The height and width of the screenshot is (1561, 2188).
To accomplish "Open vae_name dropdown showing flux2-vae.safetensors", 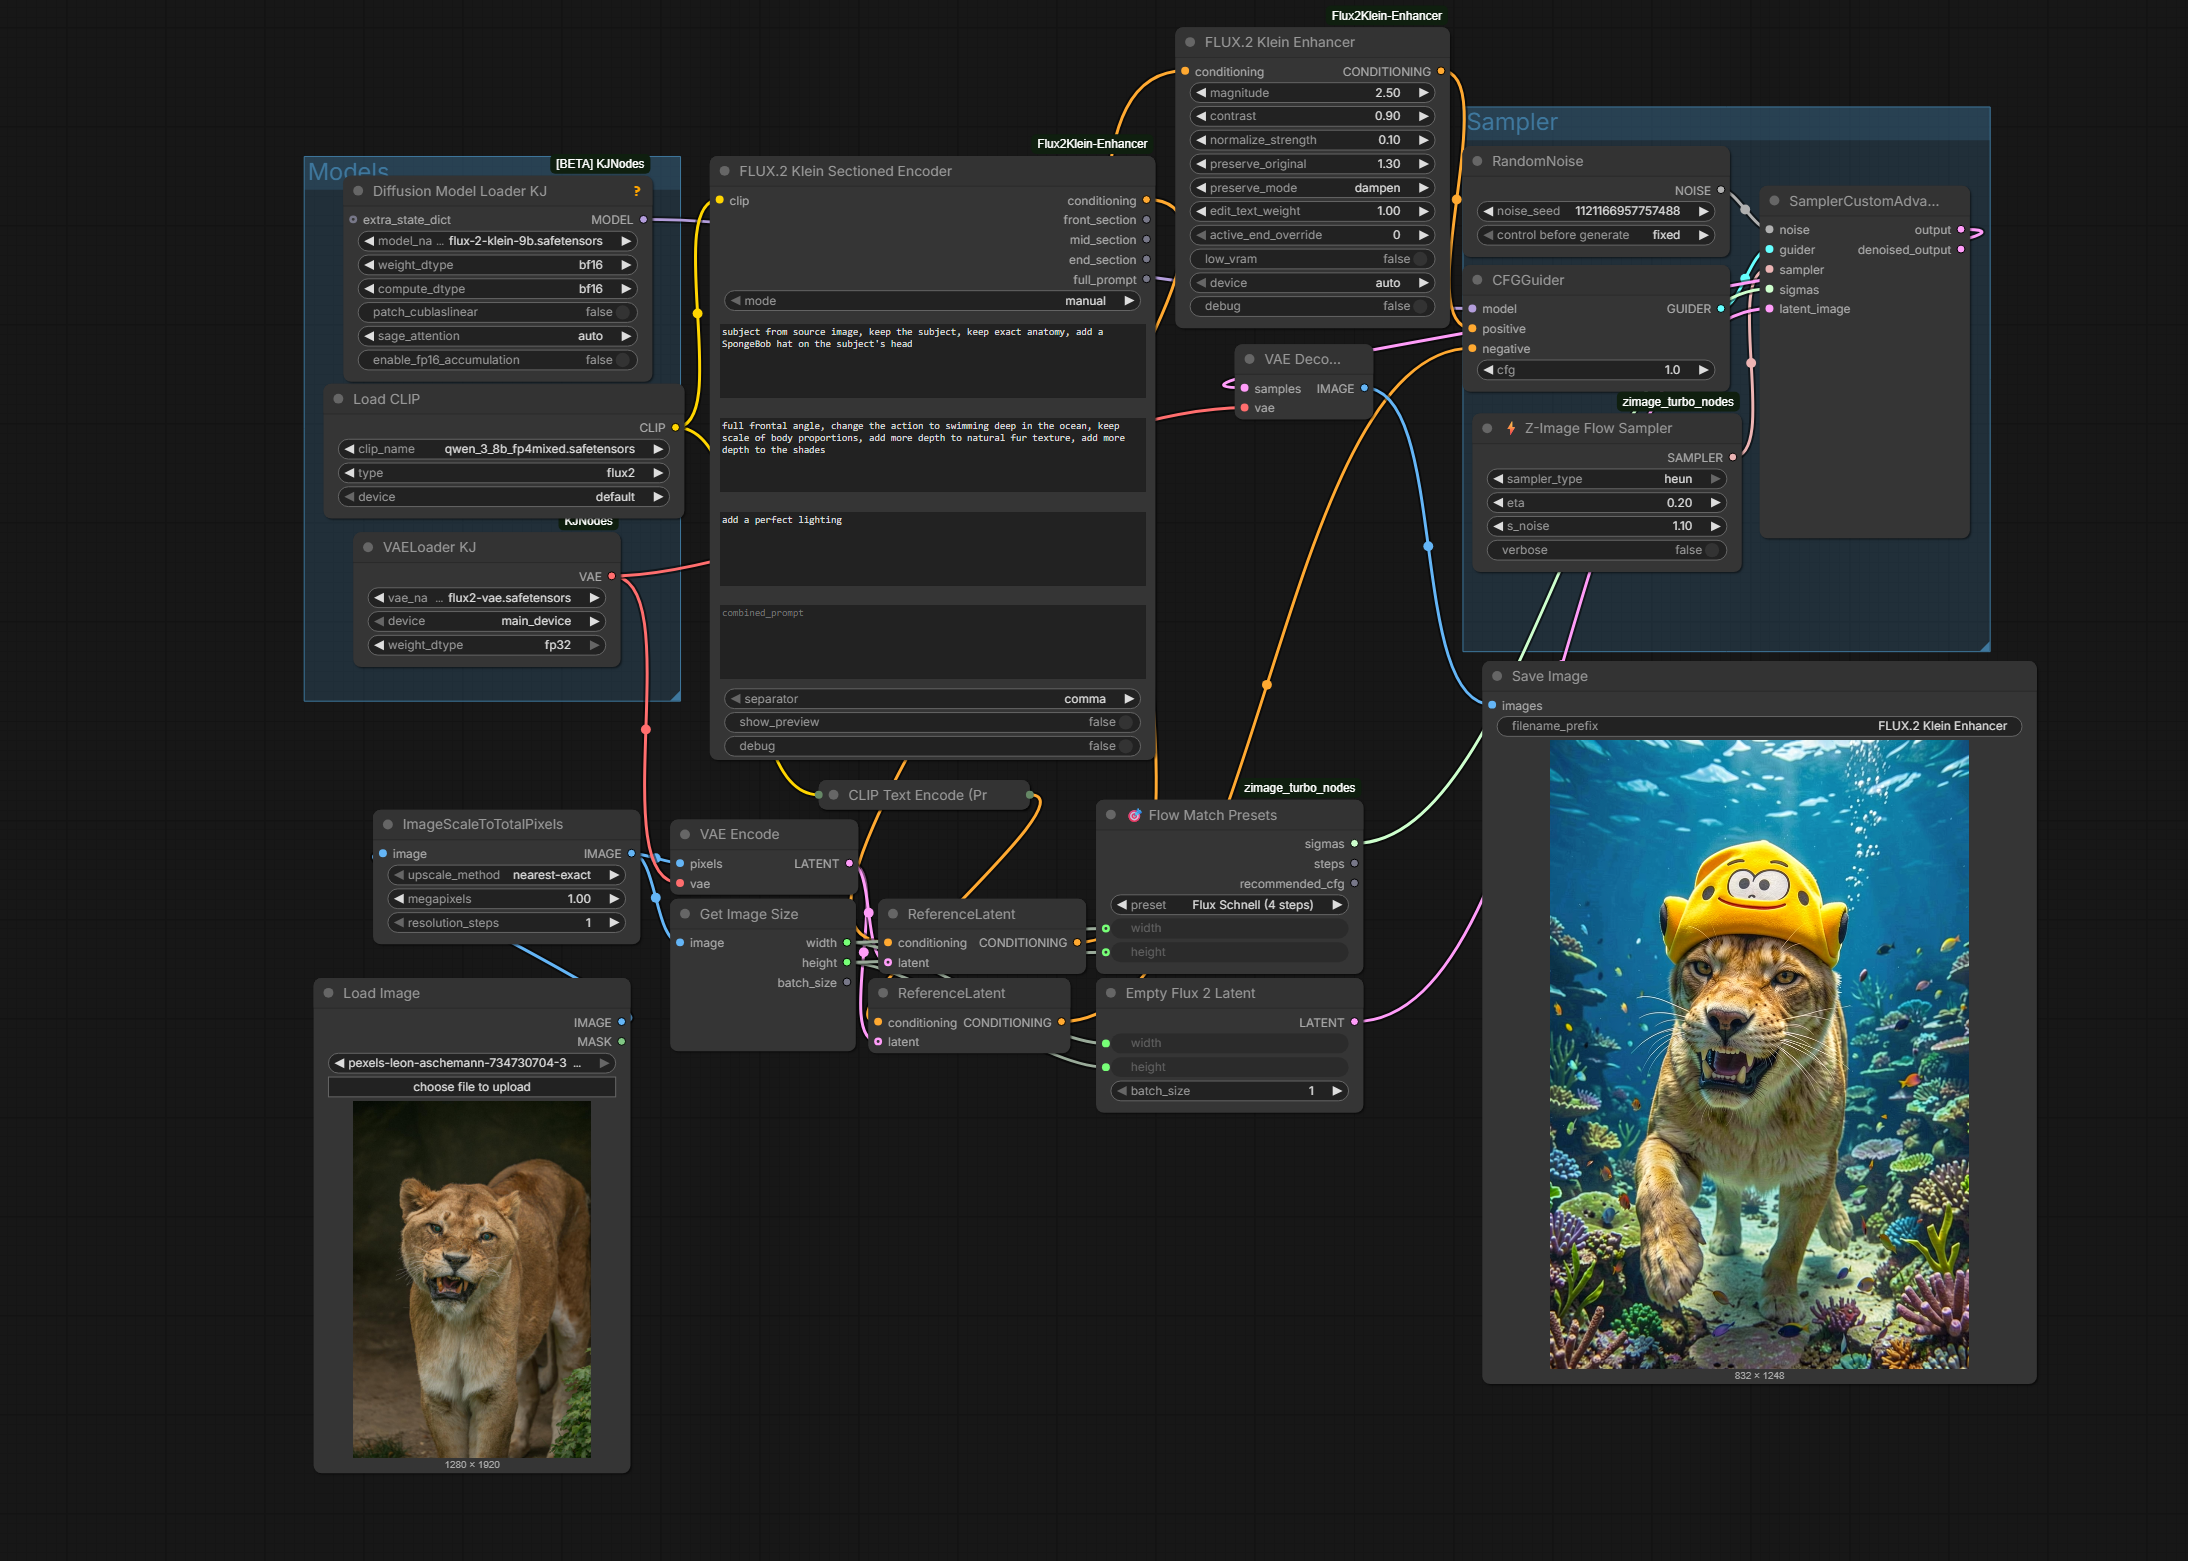I will (487, 598).
